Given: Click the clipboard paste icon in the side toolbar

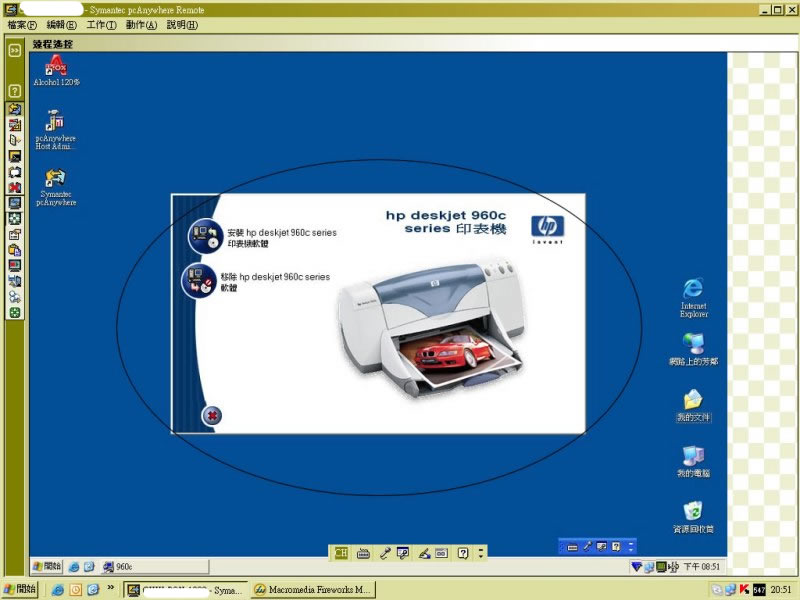Looking at the screenshot, I should (15, 250).
